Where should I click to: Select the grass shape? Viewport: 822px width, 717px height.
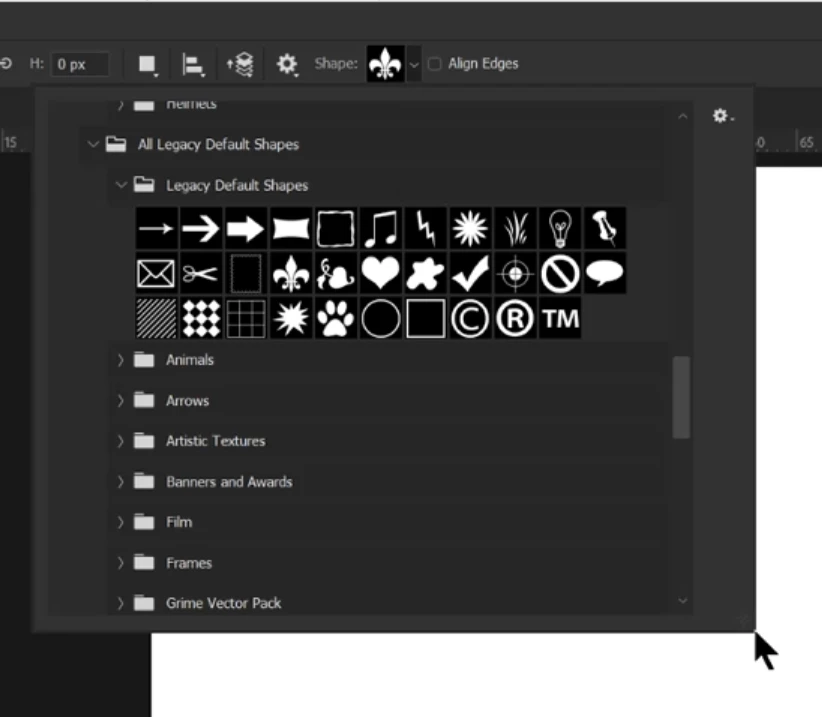tap(515, 228)
